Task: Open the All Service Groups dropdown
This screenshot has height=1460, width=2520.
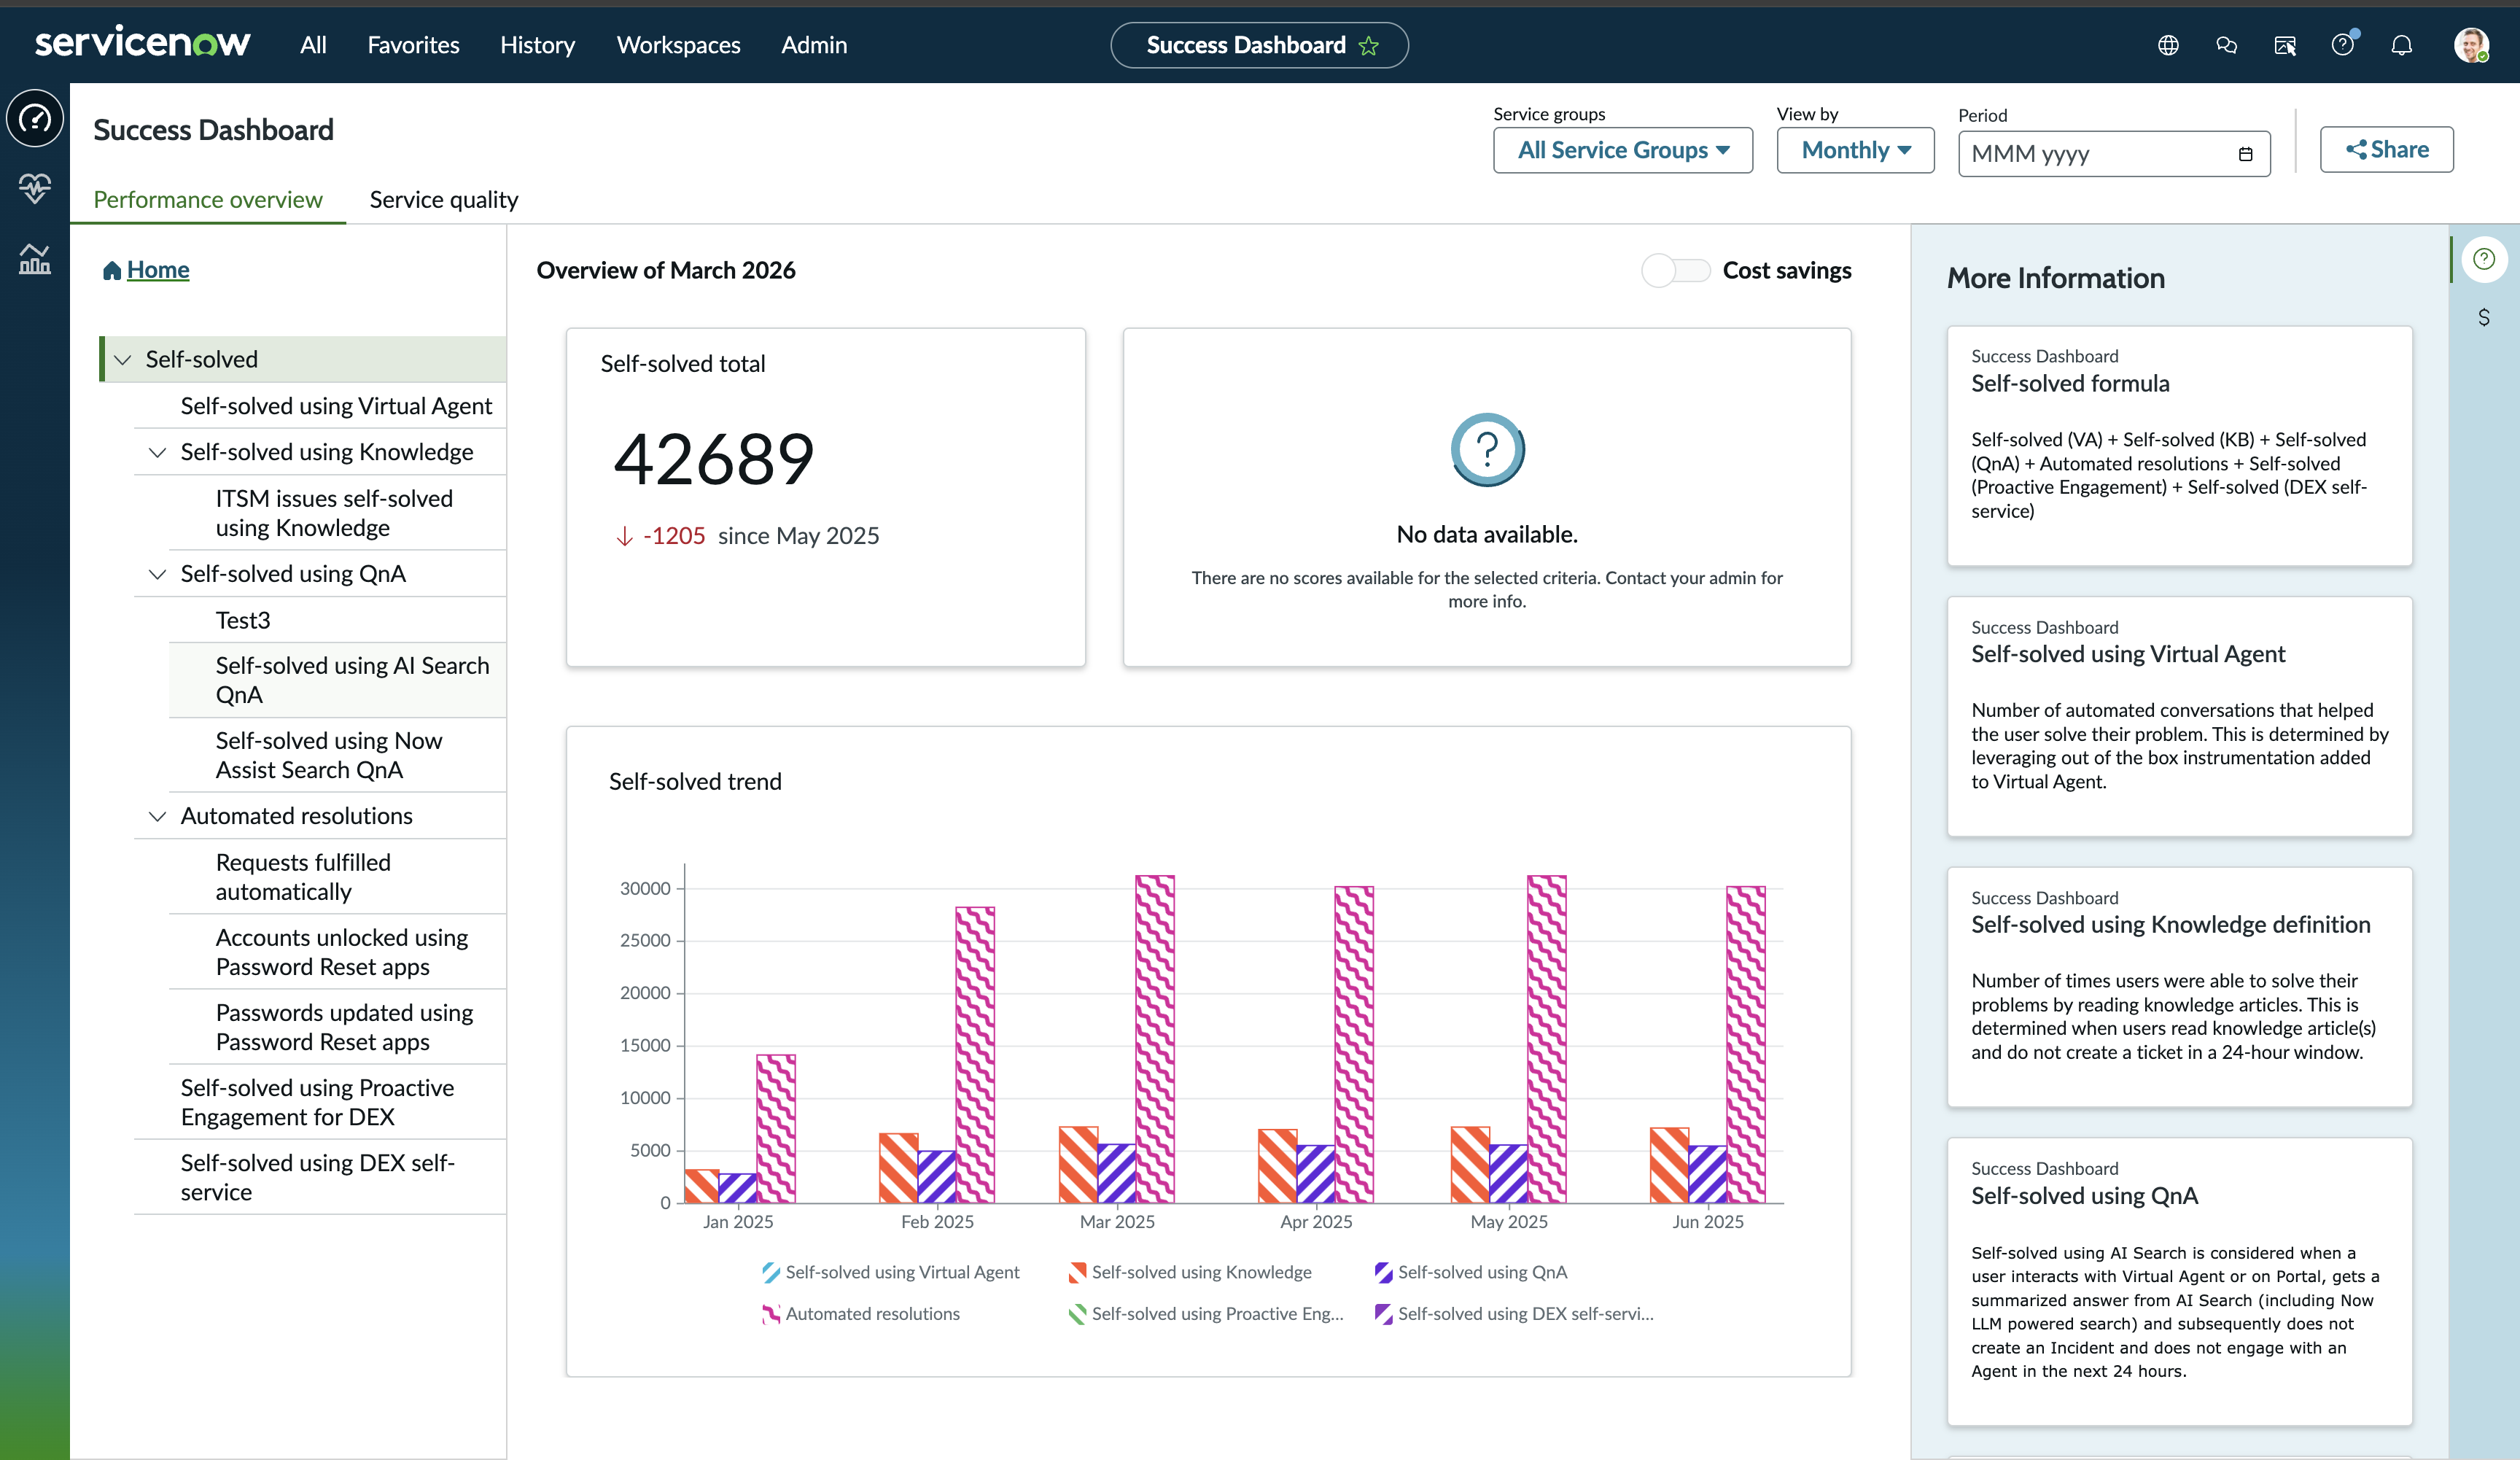Action: coord(1623,150)
